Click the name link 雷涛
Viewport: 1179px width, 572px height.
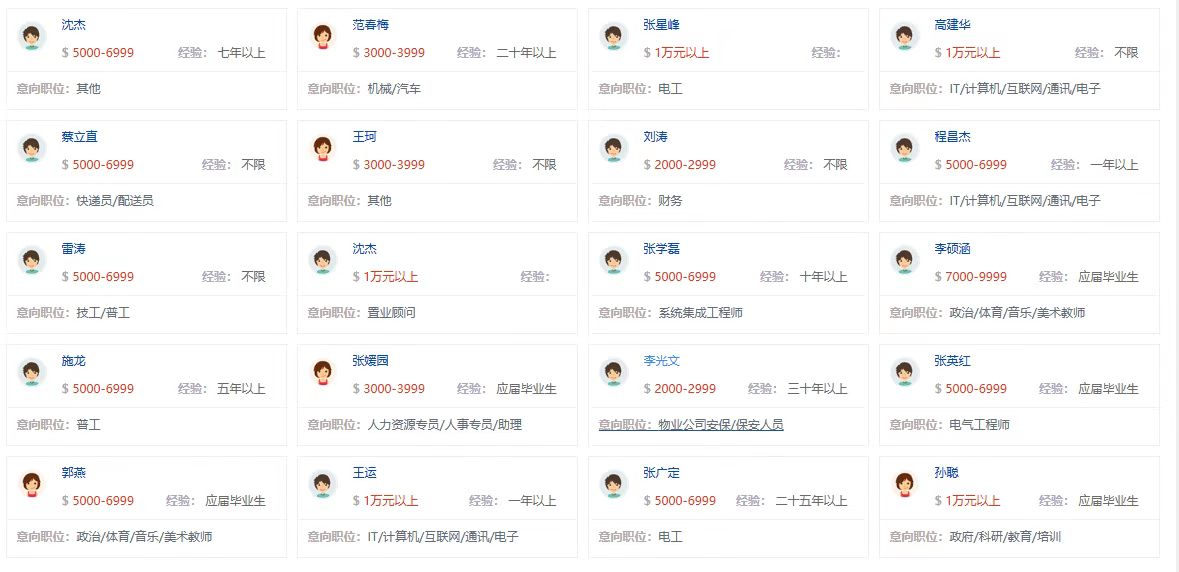point(73,249)
